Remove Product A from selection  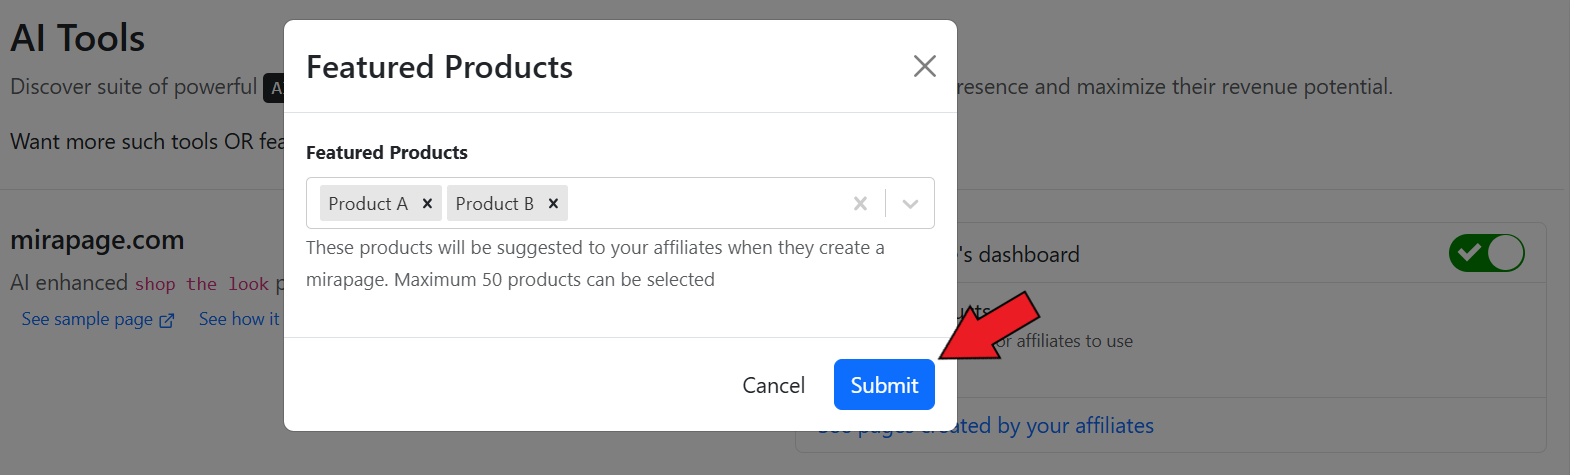click(x=427, y=203)
